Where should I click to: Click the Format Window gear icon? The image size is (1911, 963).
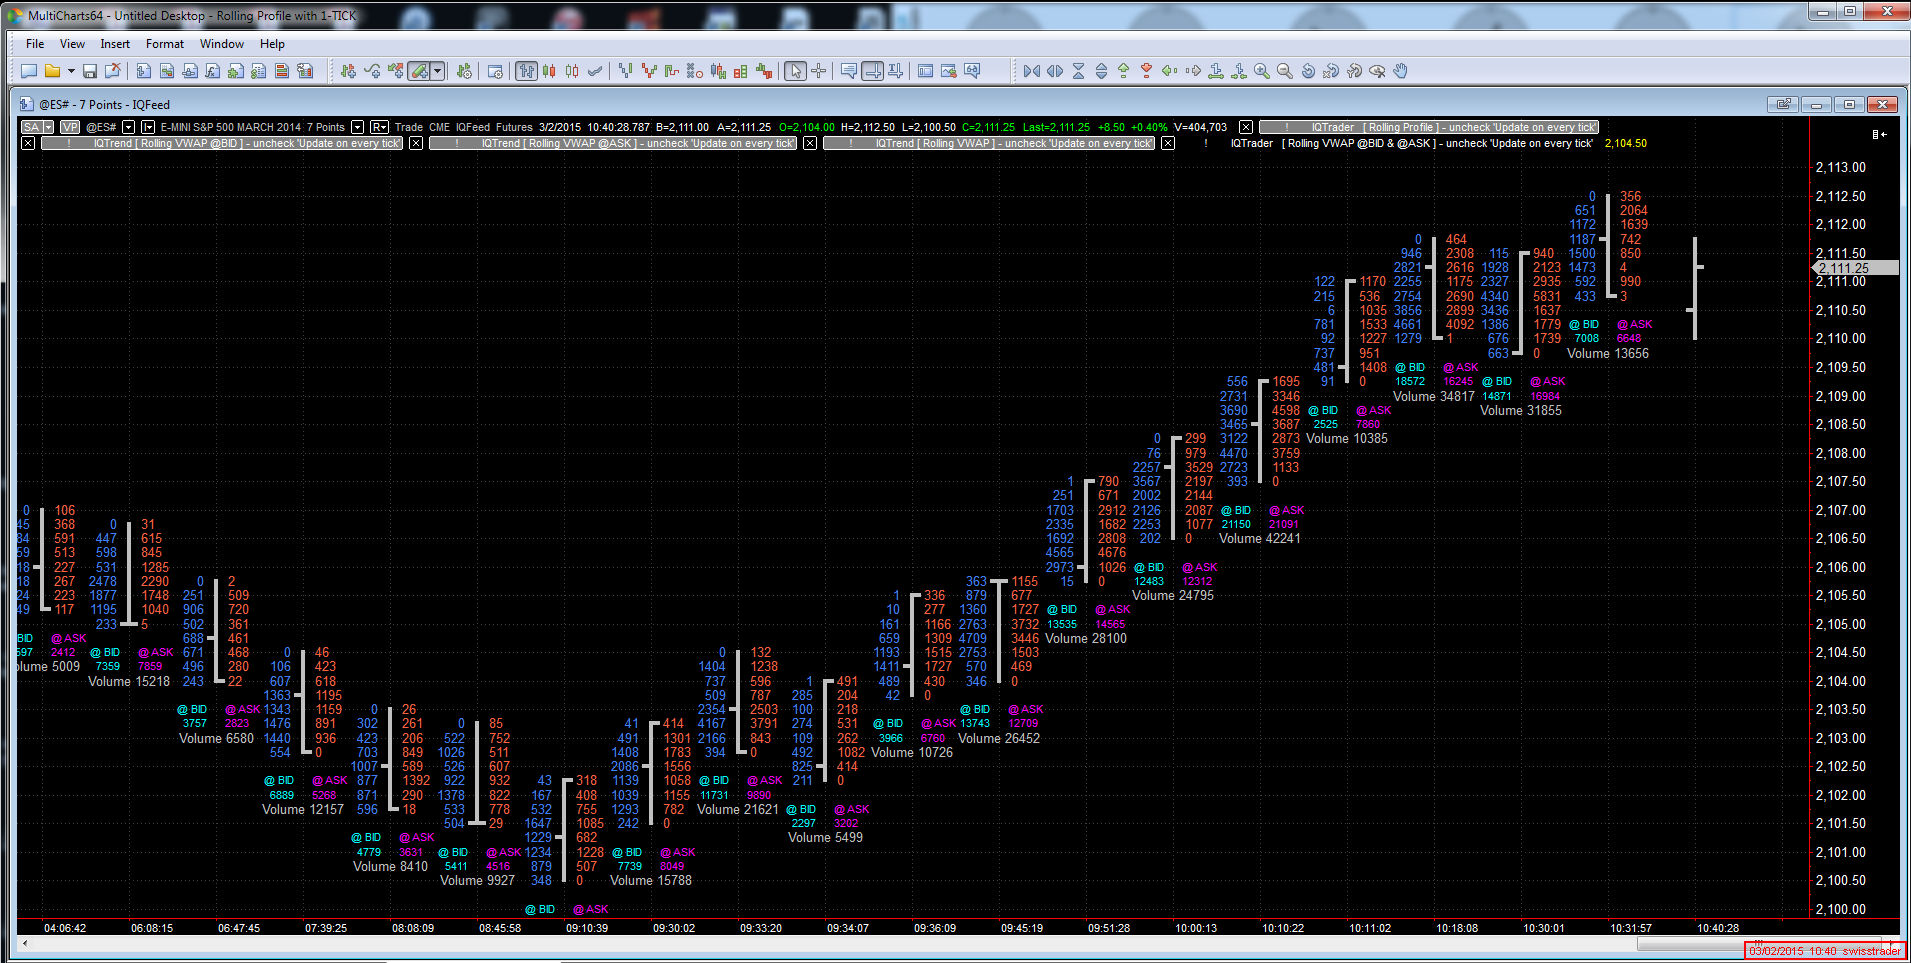tap(495, 71)
